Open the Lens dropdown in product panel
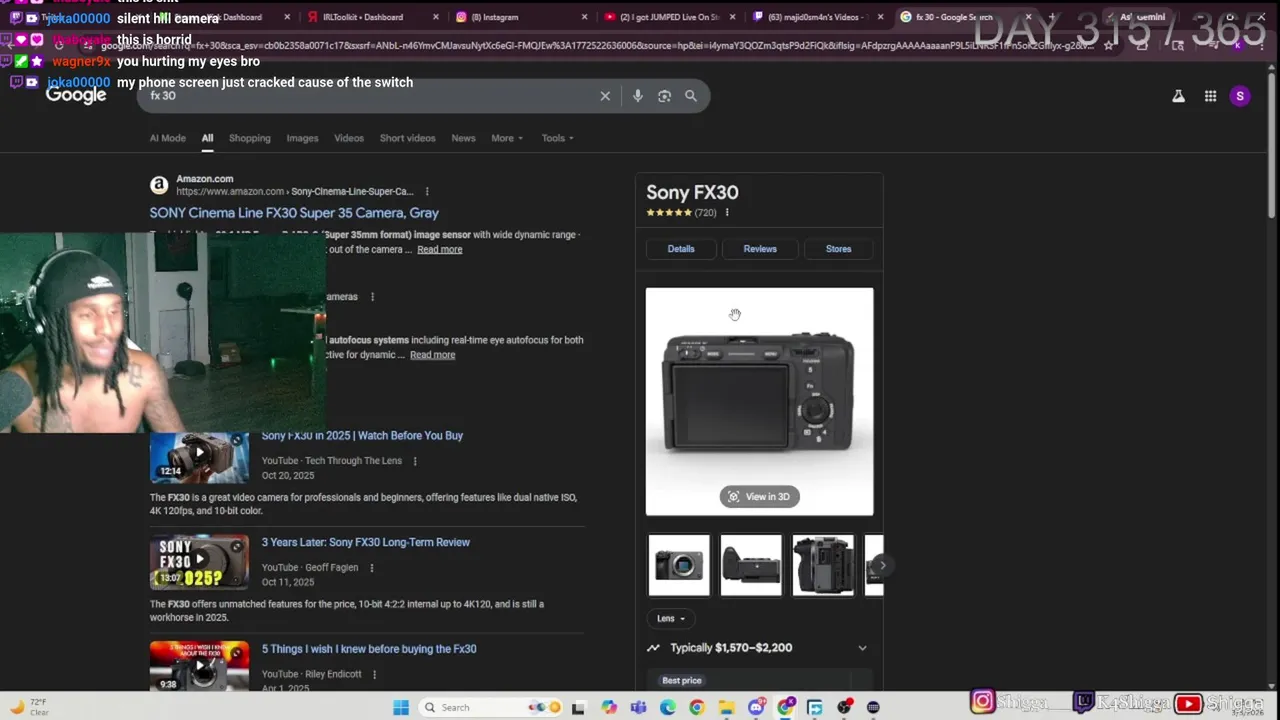 coord(671,618)
